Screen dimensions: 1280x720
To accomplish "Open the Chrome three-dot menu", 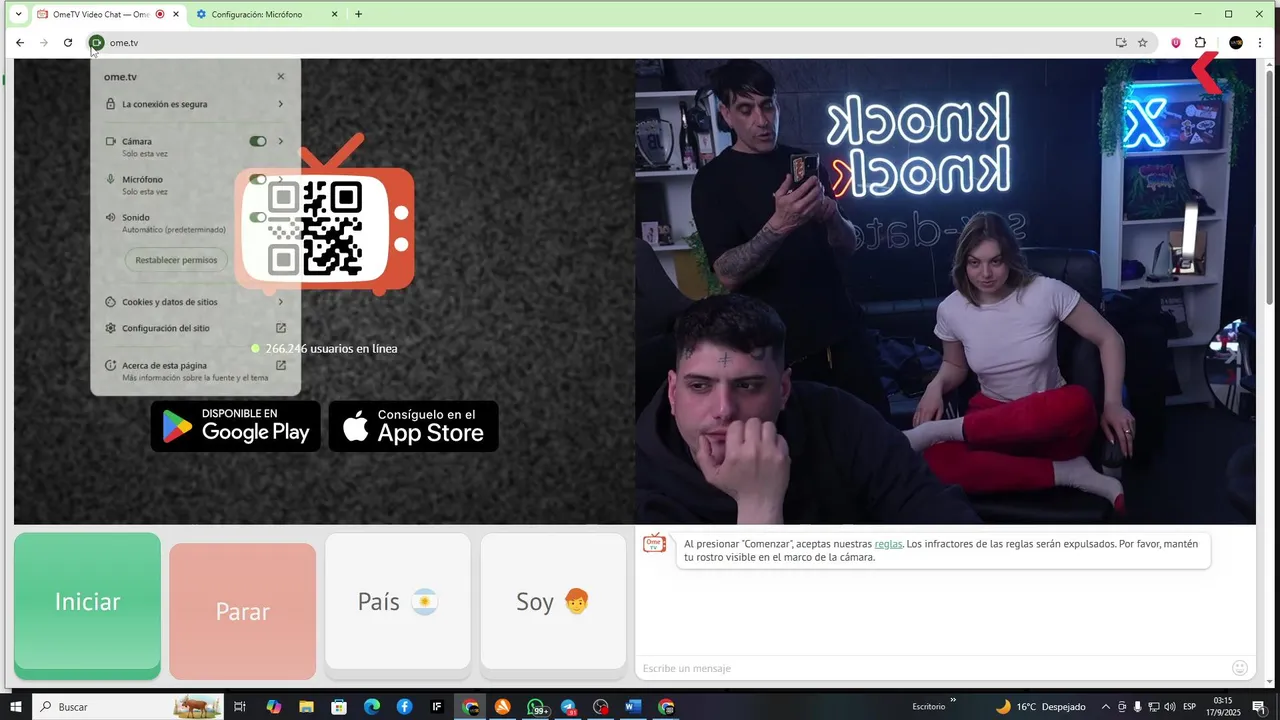I will point(1260,43).
